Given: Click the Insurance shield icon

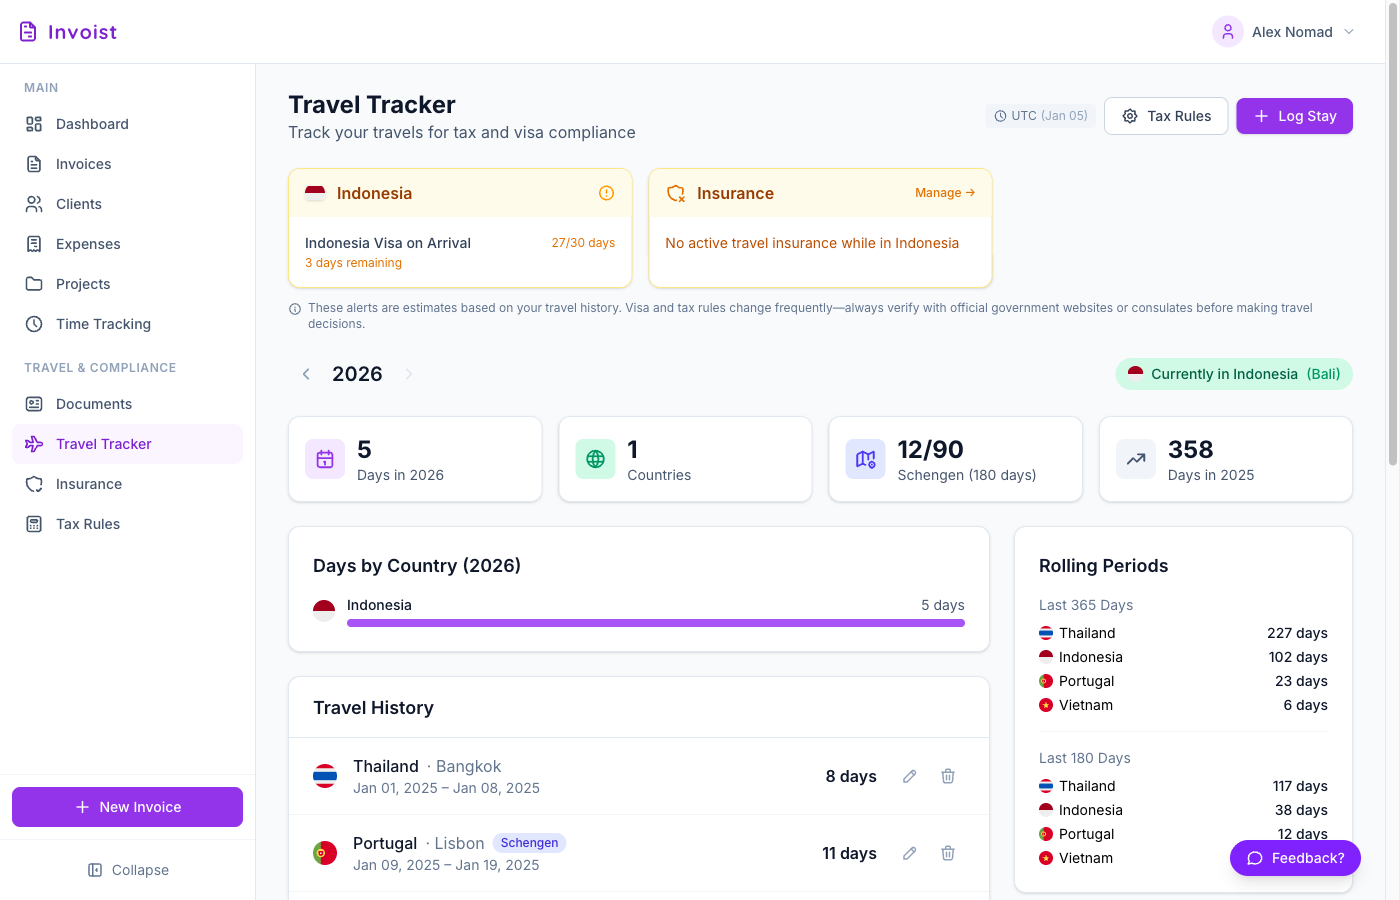Looking at the screenshot, I should [36, 483].
